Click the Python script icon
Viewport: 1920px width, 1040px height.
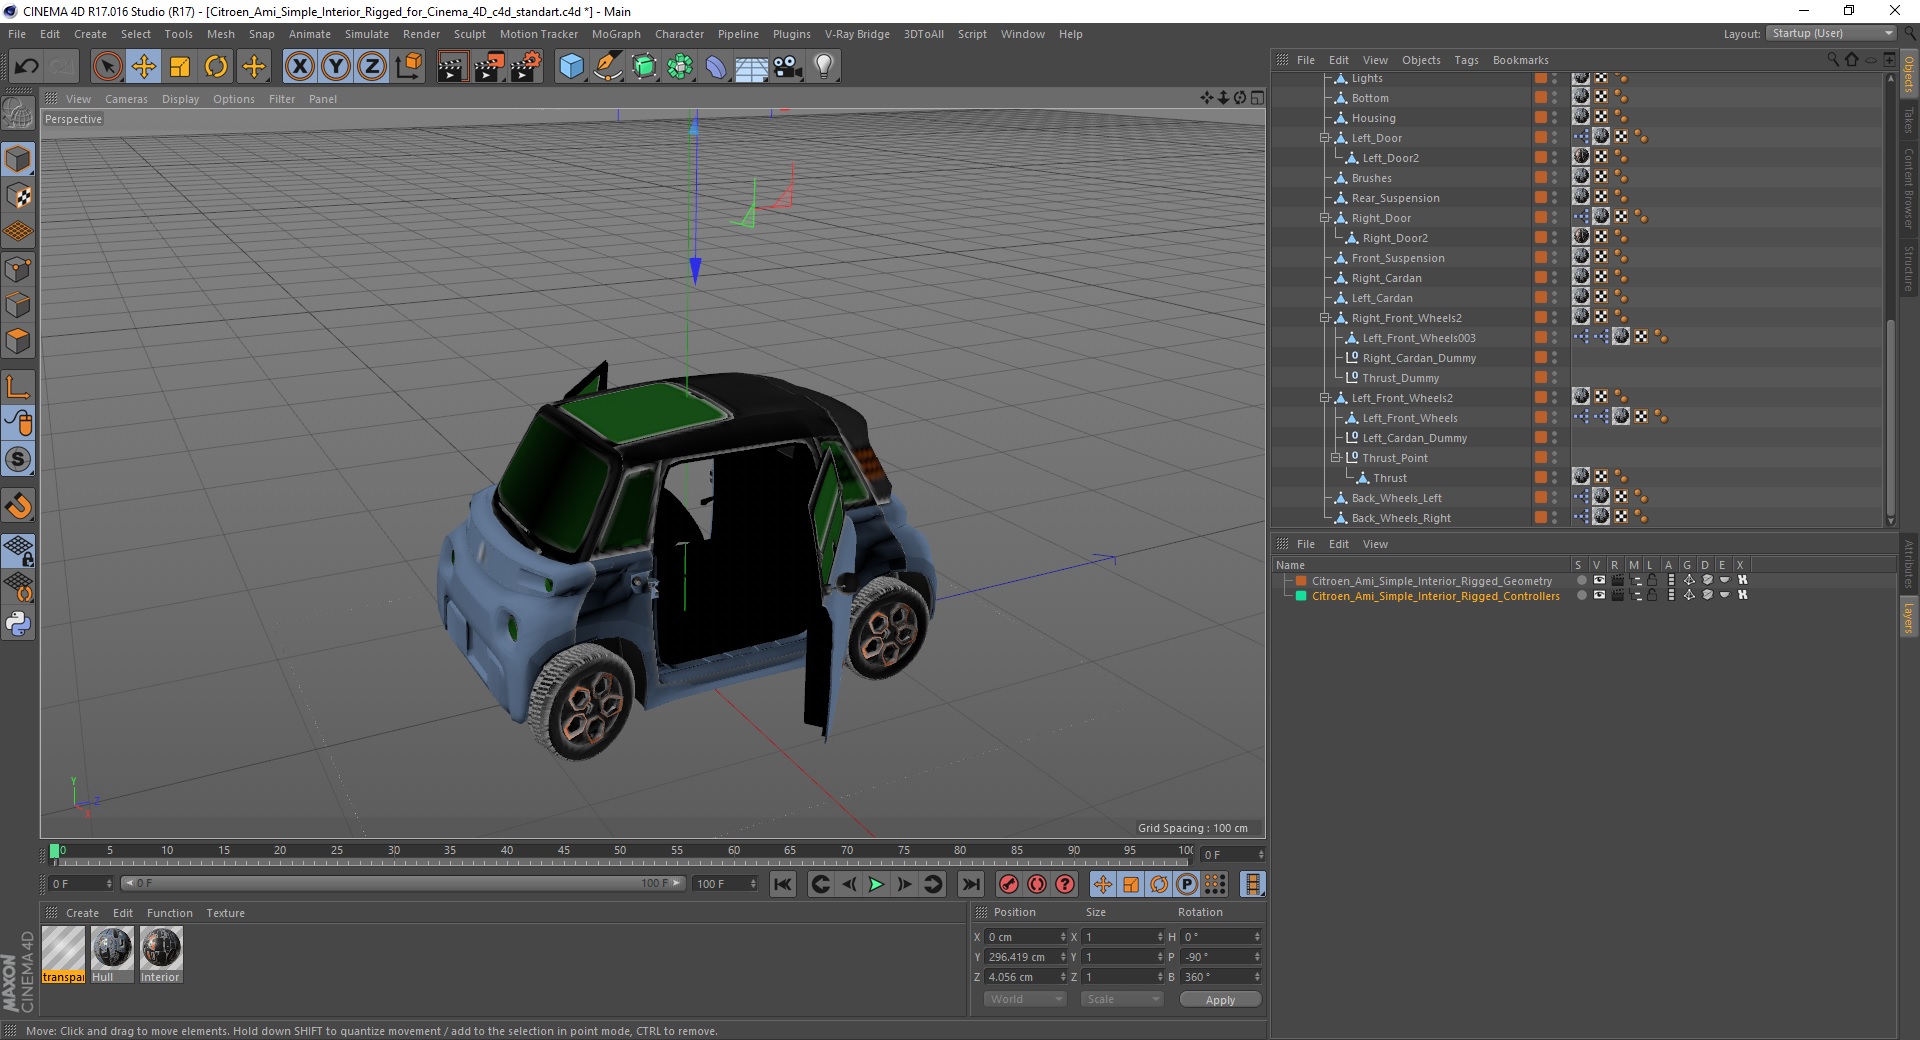coord(18,624)
